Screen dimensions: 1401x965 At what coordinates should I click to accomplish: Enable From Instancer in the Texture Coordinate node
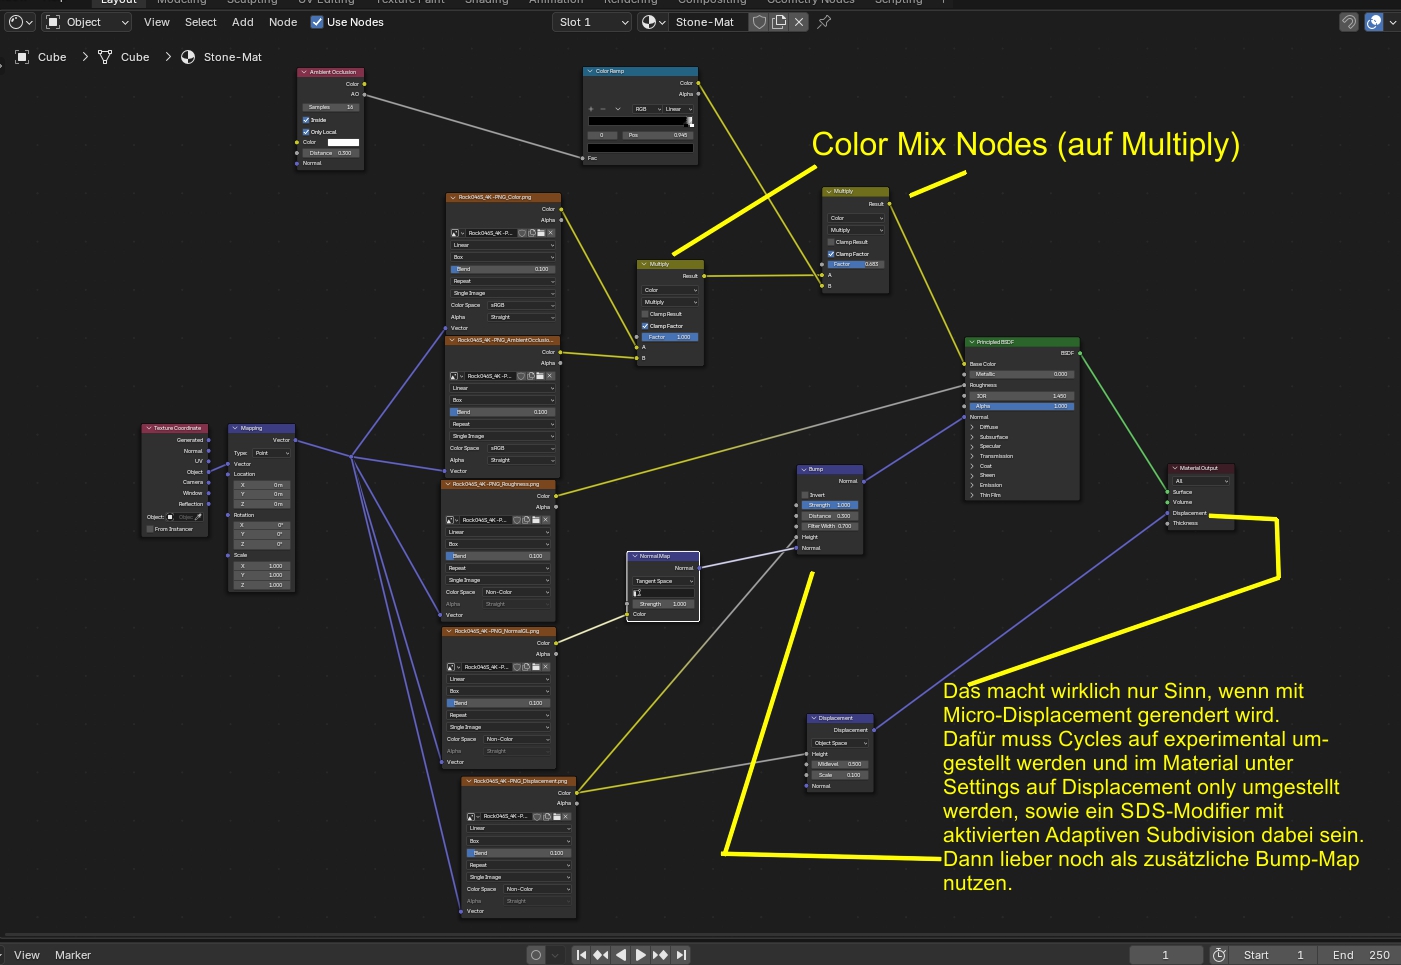[150, 529]
